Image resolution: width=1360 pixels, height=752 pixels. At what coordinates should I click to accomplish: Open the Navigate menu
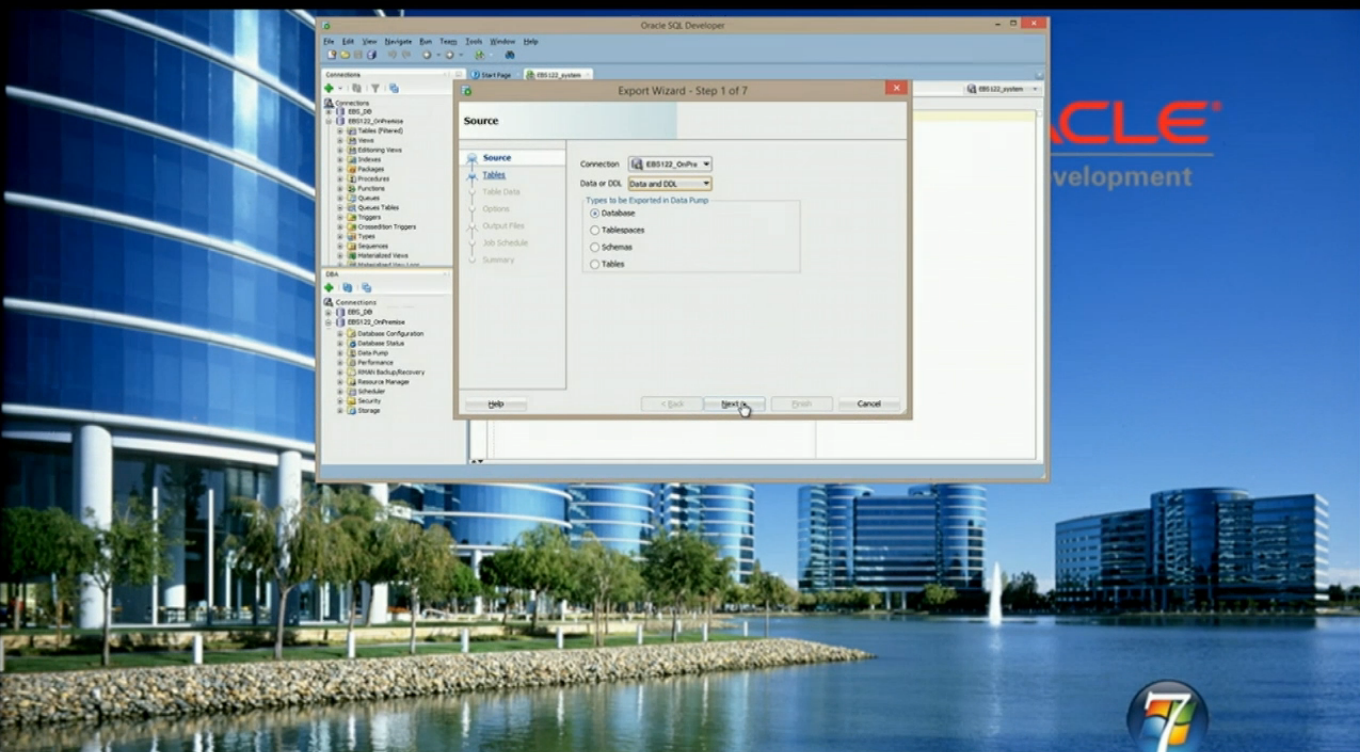click(398, 41)
